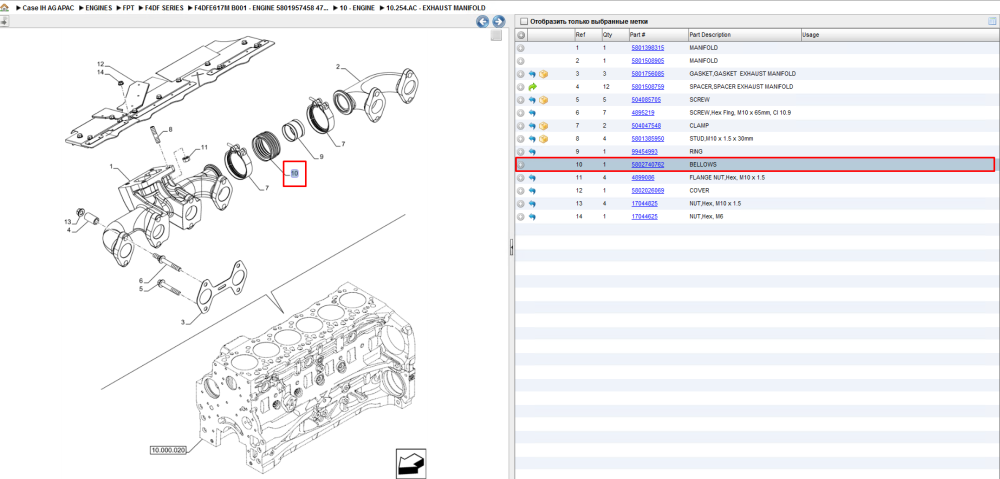Click callout number 8 on the diagram
1000x479 pixels.
point(170,130)
